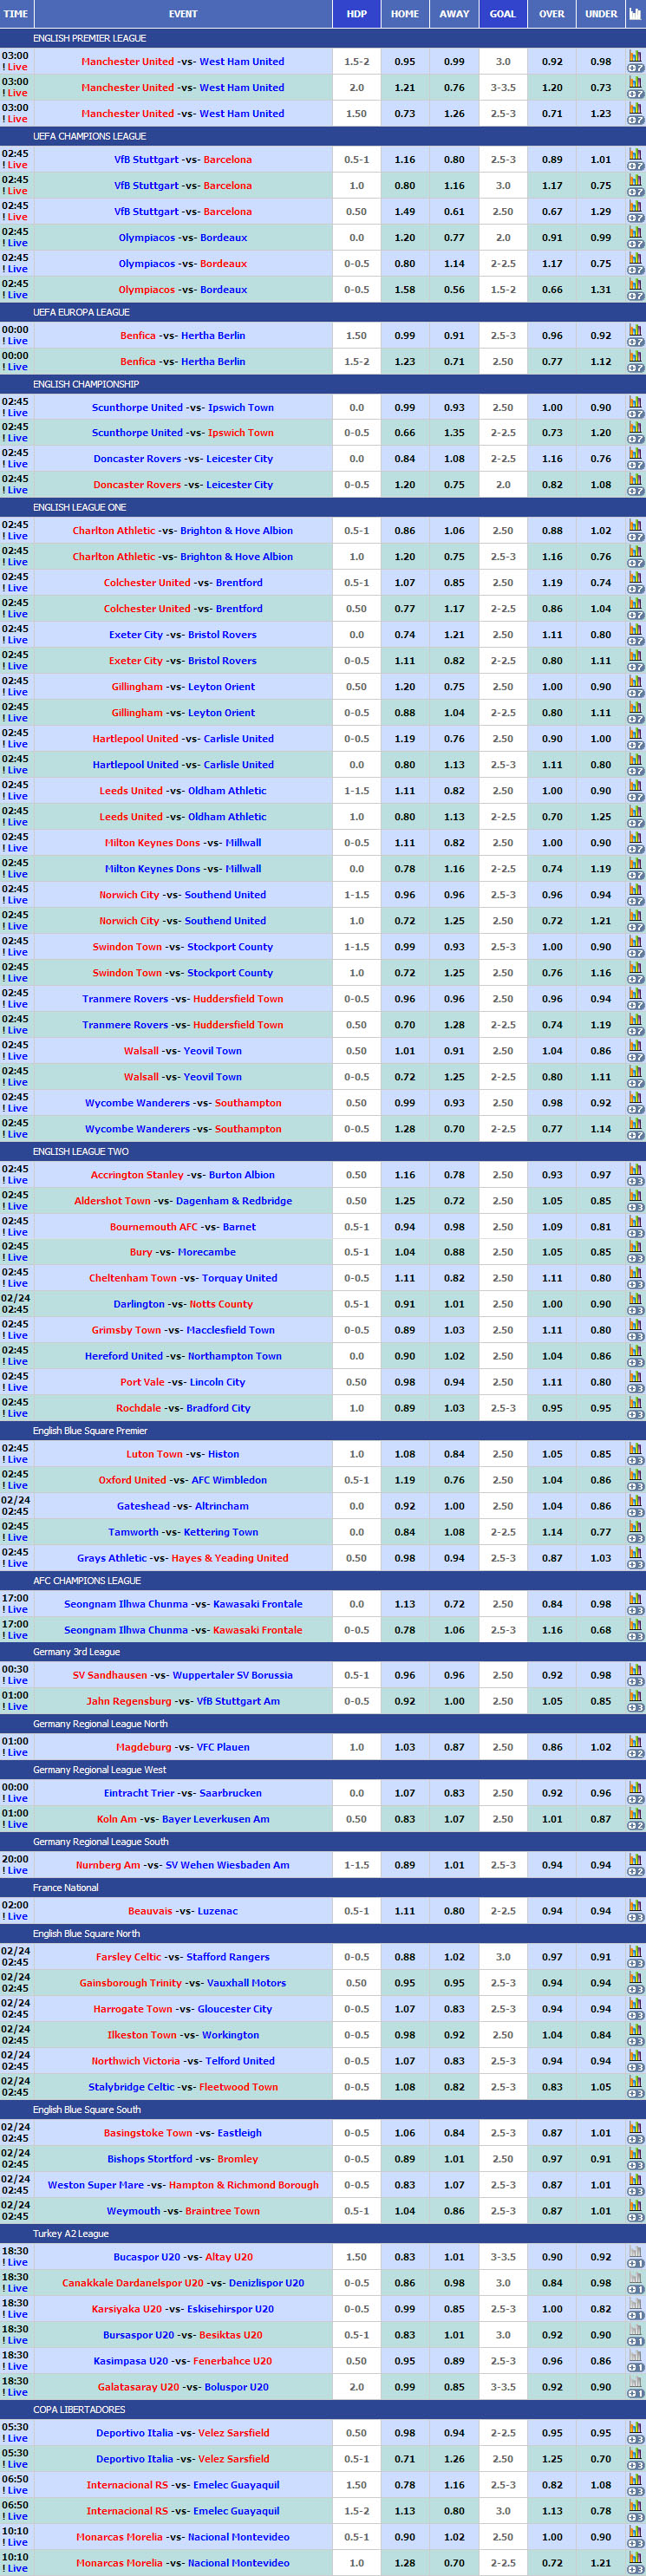Click the under odds 1.02 for Magdeburg vs VFC Plauen
Image resolution: width=646 pixels, height=2576 pixels.
click(601, 1747)
